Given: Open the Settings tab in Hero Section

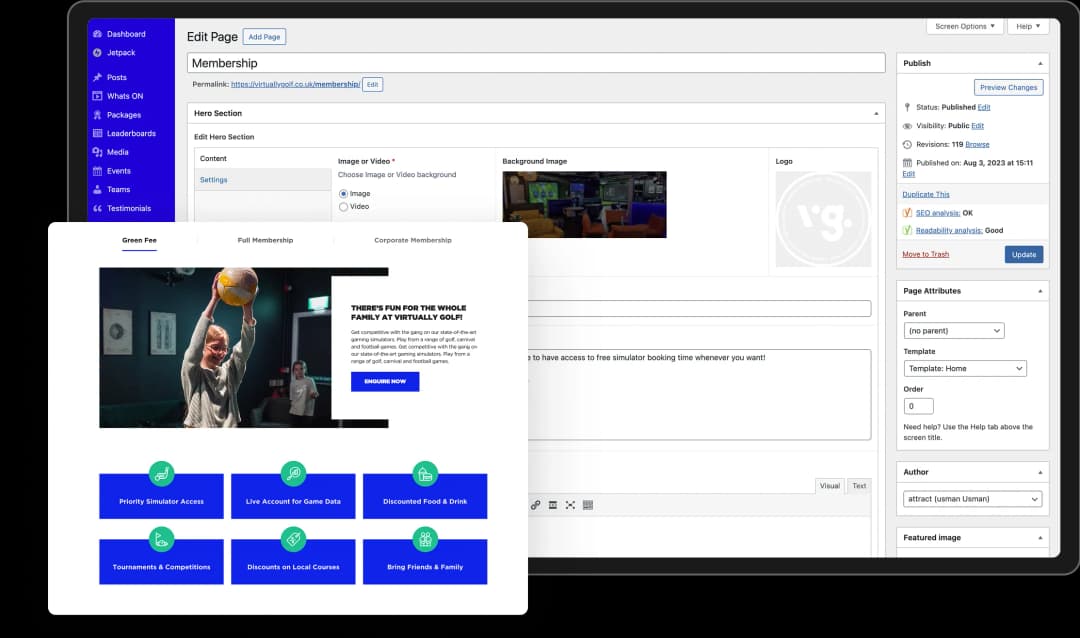Looking at the screenshot, I should click(x=214, y=180).
